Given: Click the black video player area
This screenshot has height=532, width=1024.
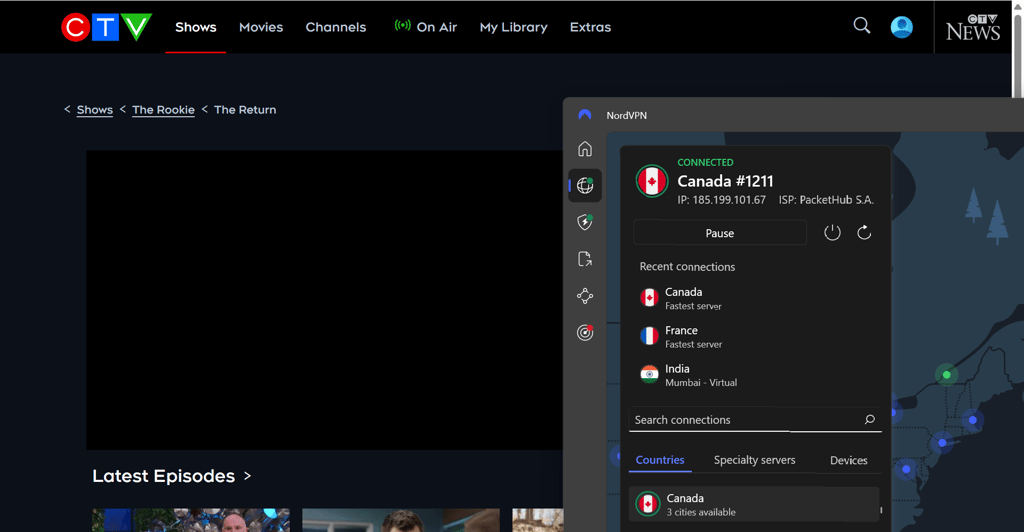Looking at the screenshot, I should tap(325, 300).
